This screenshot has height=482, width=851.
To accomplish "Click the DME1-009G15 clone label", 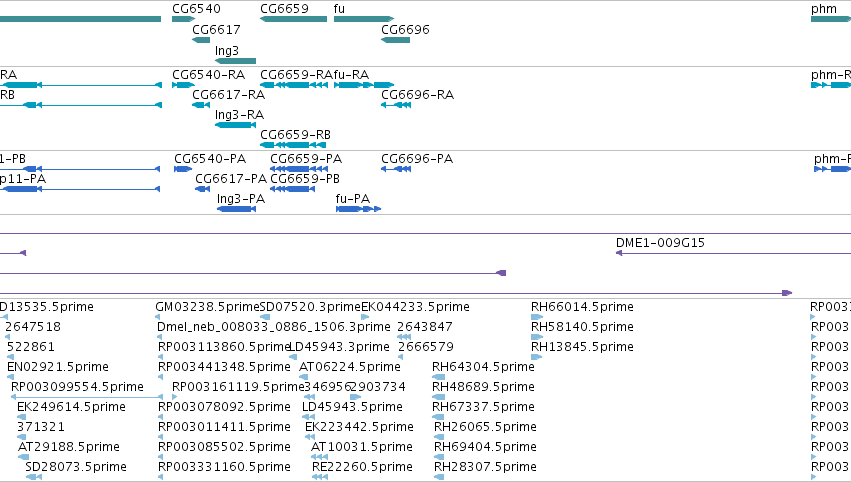I will pos(660,243).
